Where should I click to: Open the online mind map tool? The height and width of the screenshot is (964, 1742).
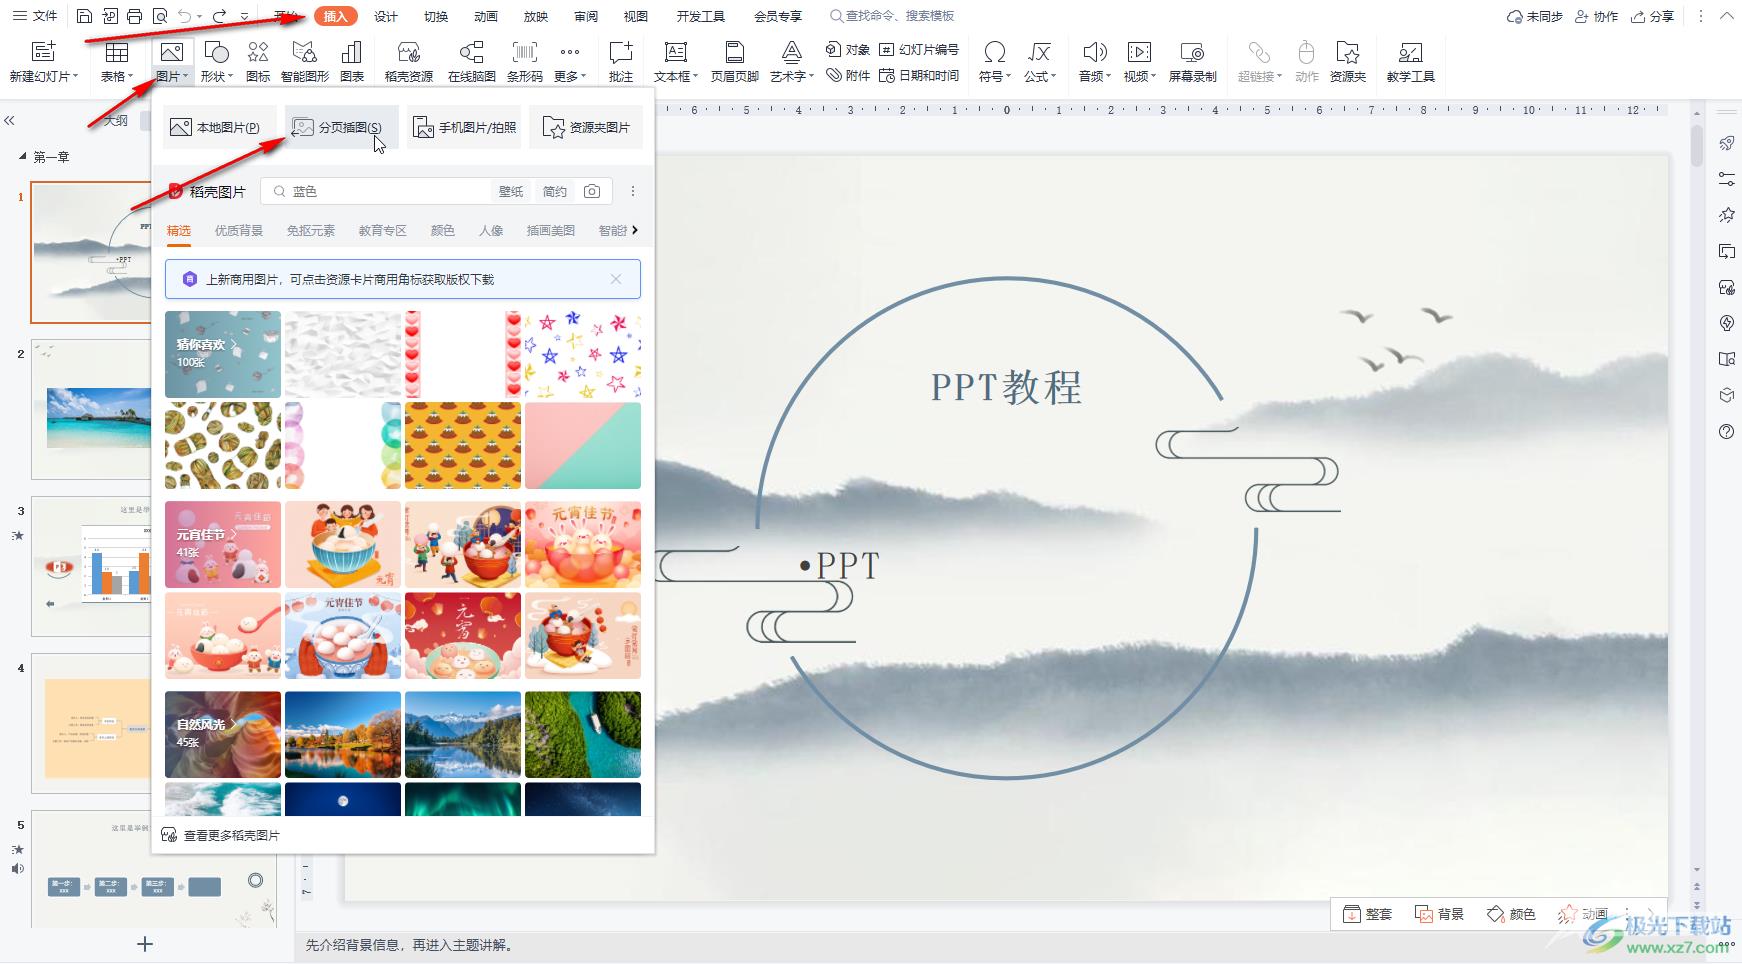(471, 52)
